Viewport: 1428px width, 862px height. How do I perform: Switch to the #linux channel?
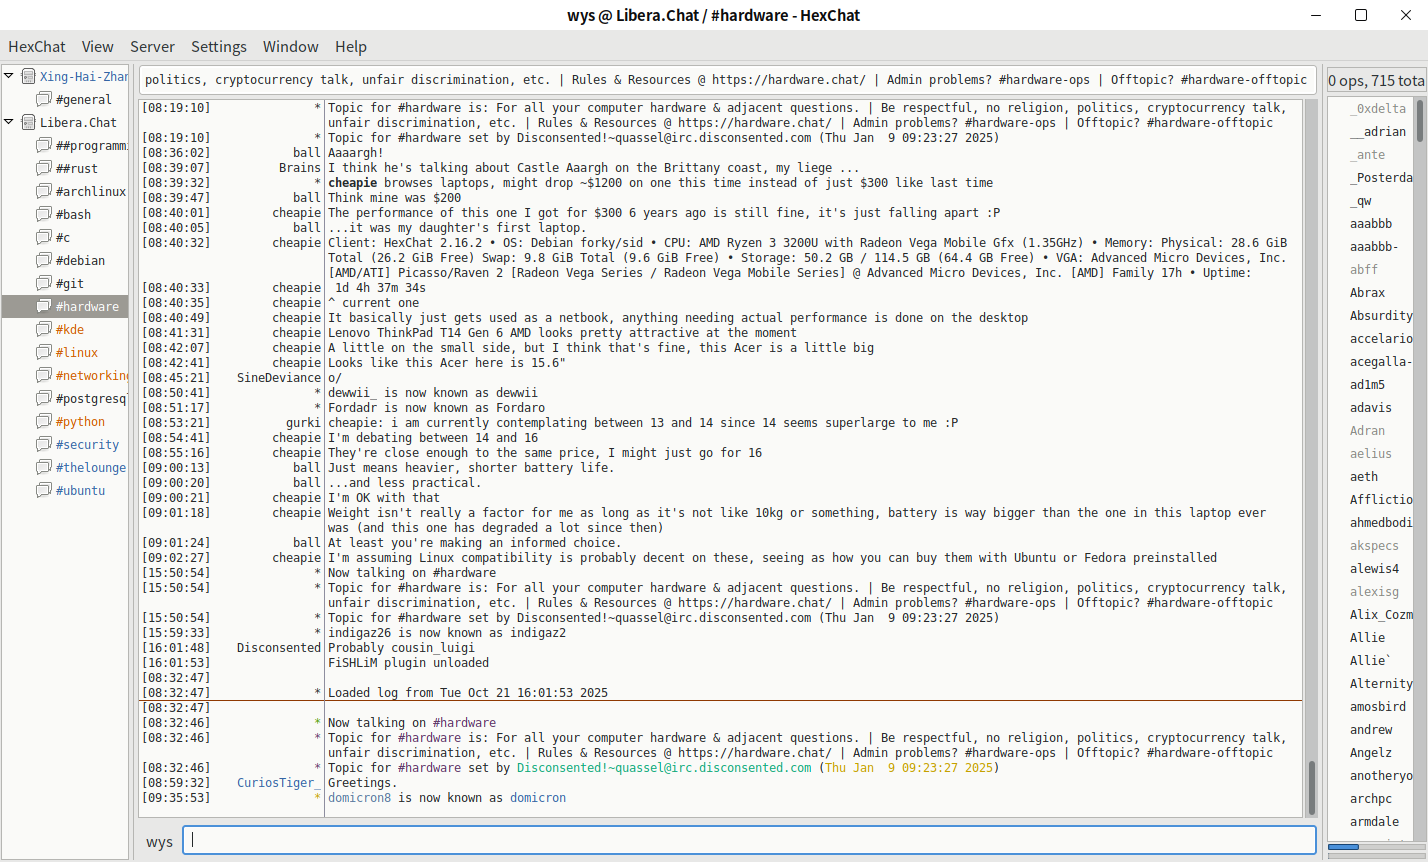click(77, 352)
